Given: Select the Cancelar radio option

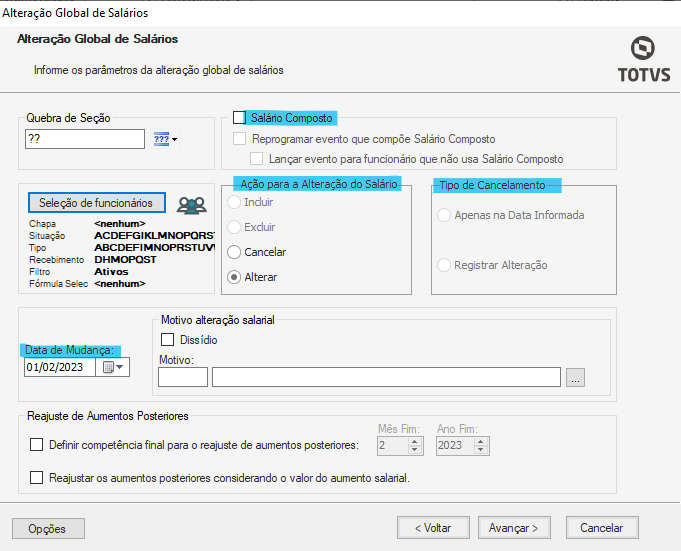Looking at the screenshot, I should click(x=235, y=252).
